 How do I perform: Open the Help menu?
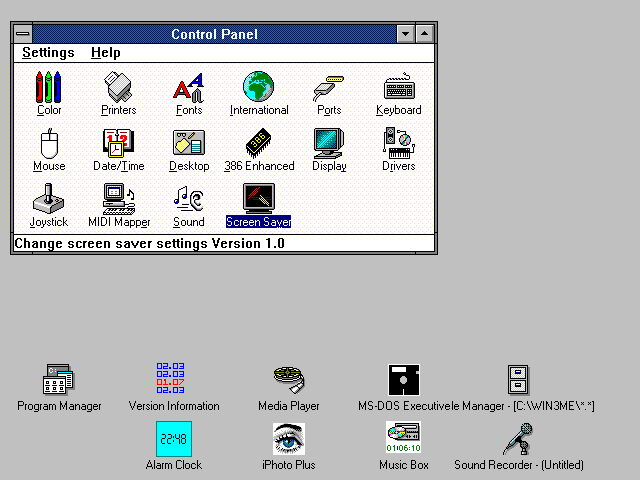coord(106,53)
